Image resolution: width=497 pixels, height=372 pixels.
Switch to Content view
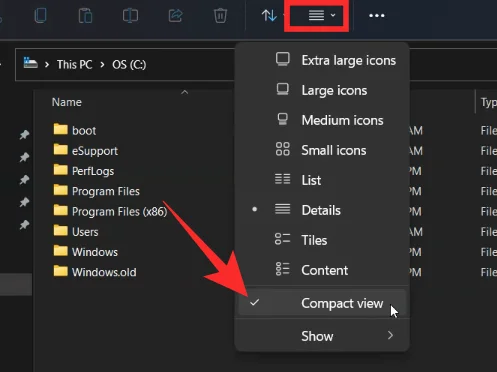322,270
